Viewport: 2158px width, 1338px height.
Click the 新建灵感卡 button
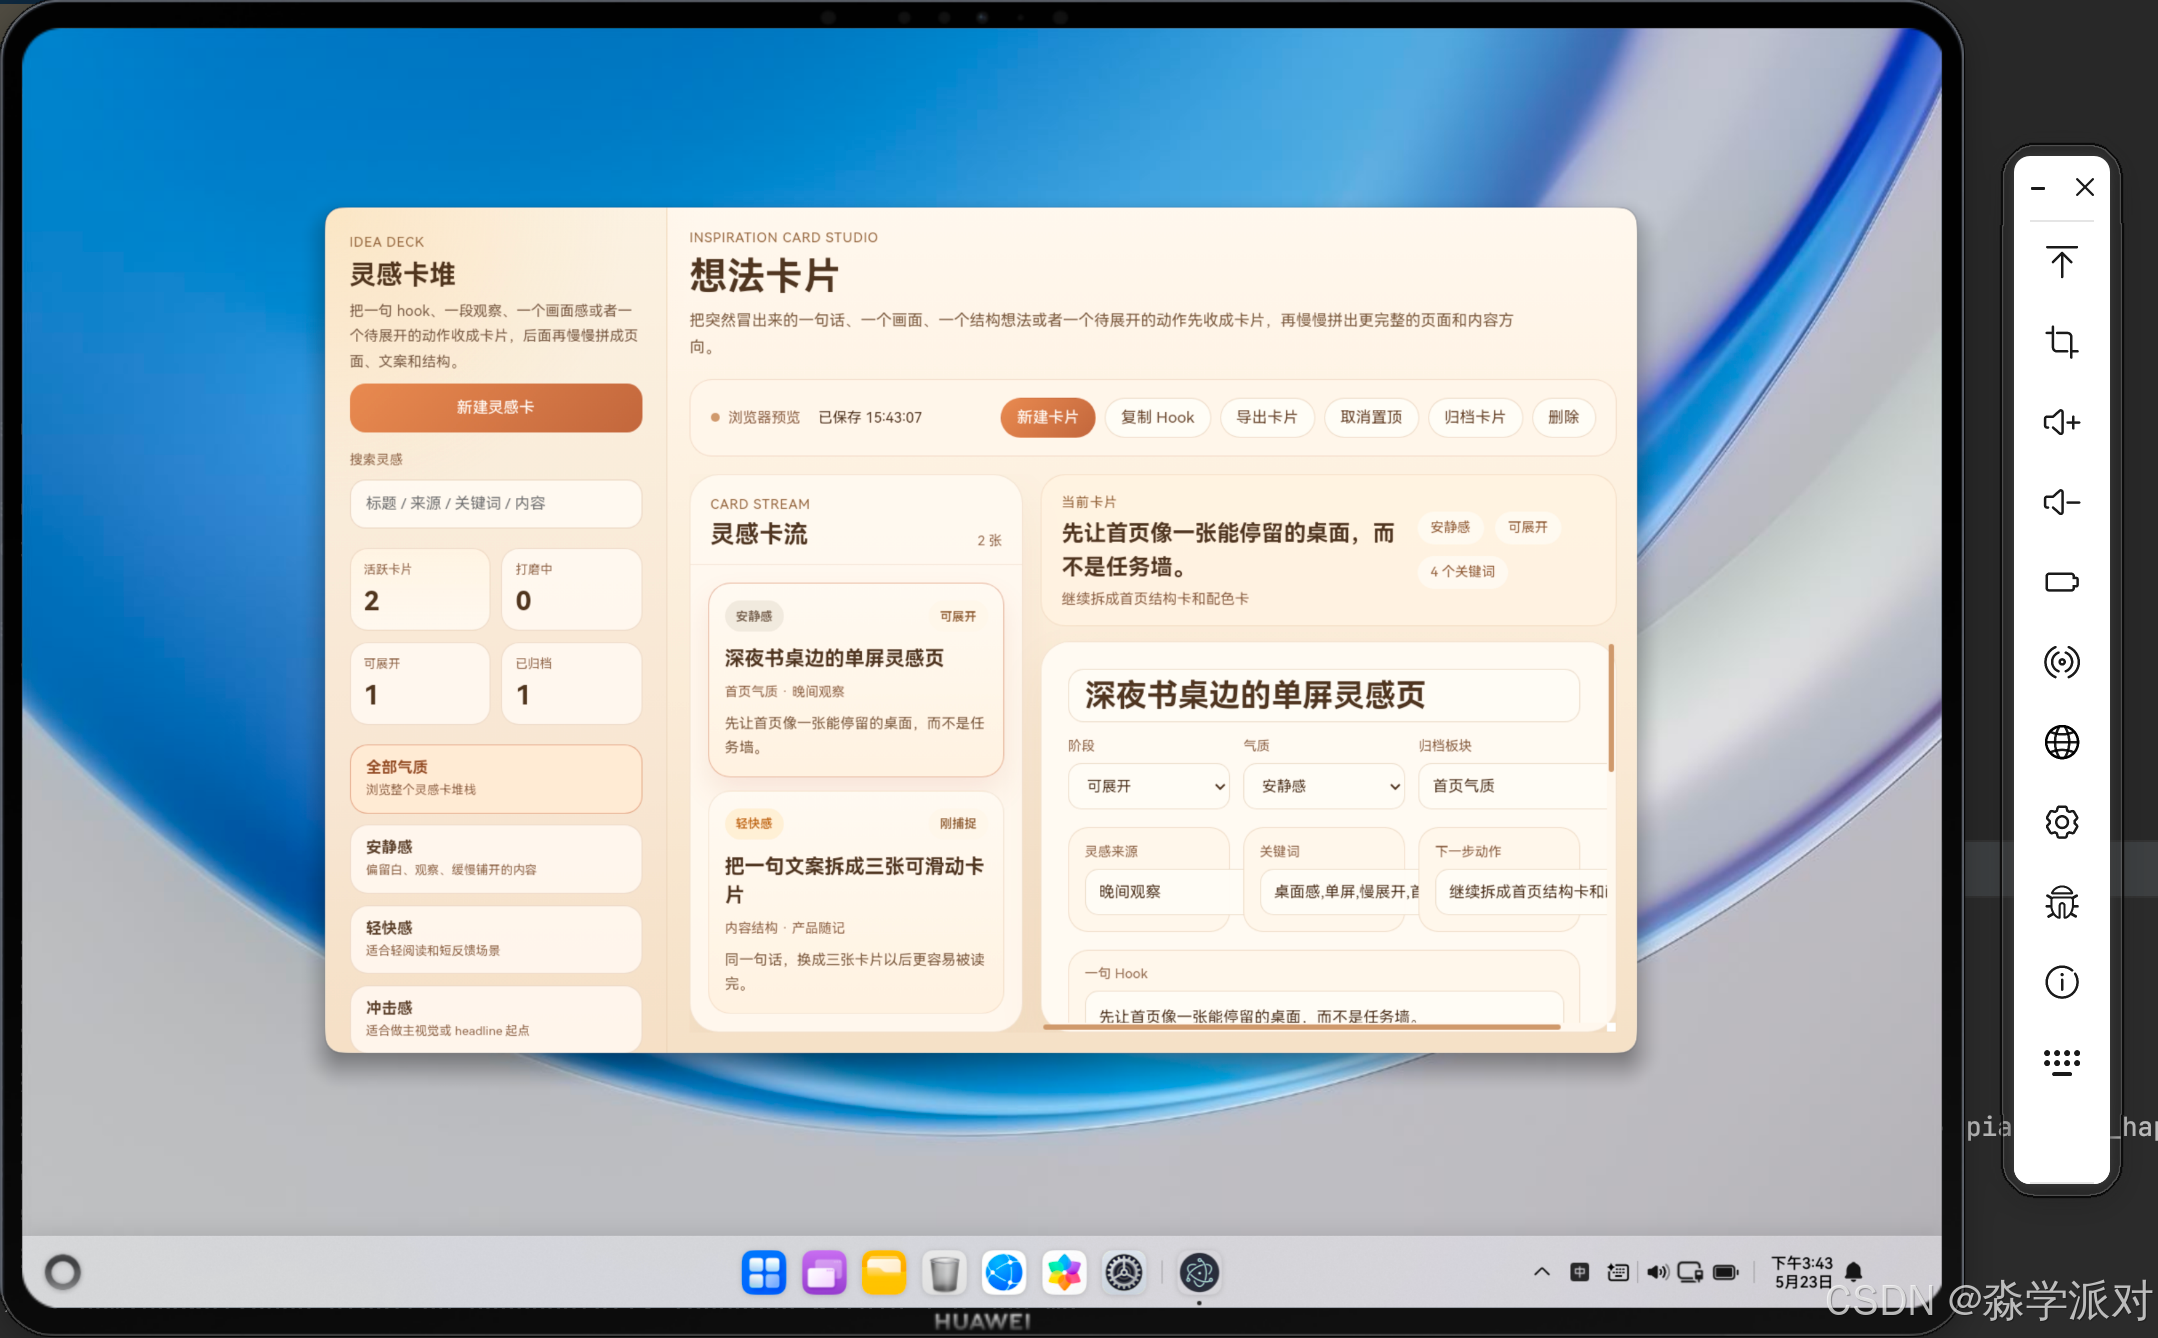coord(496,407)
